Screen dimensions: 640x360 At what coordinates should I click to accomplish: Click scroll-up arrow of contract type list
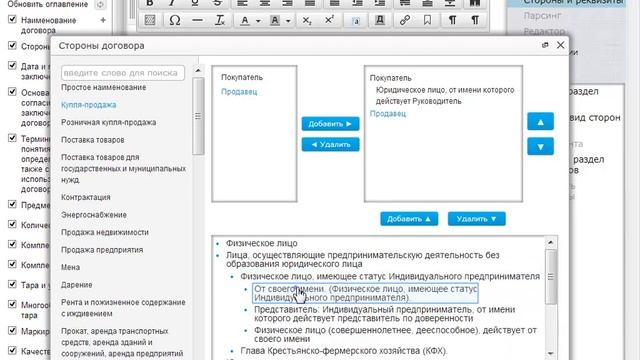coord(198,70)
